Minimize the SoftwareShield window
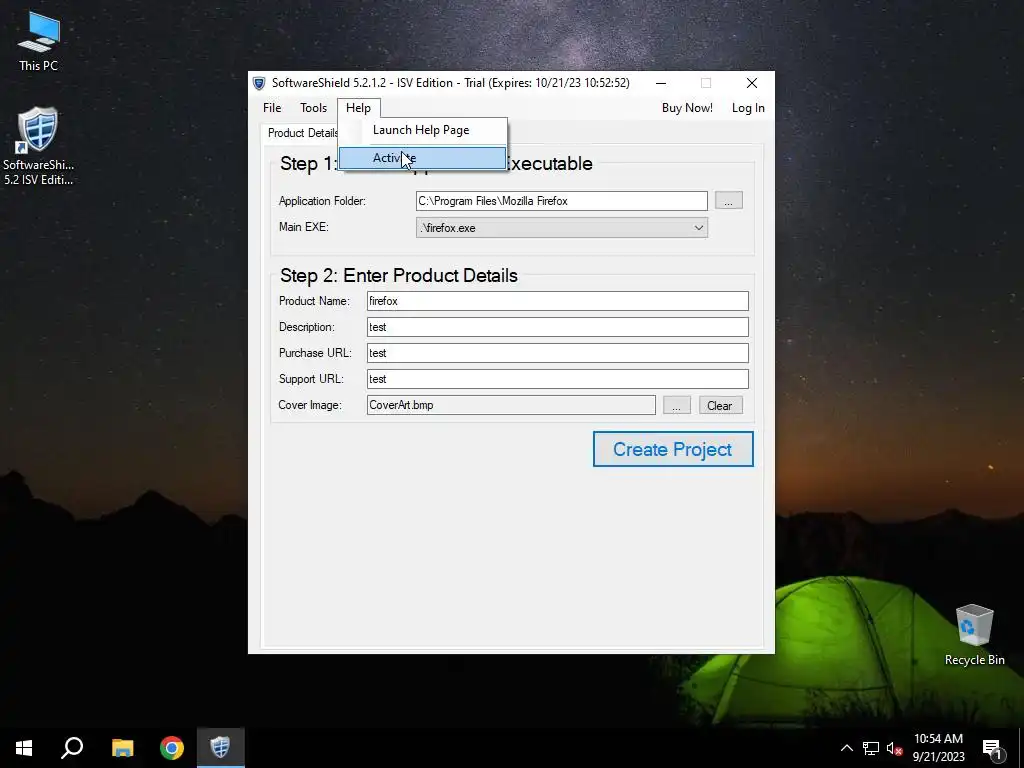 click(x=661, y=83)
